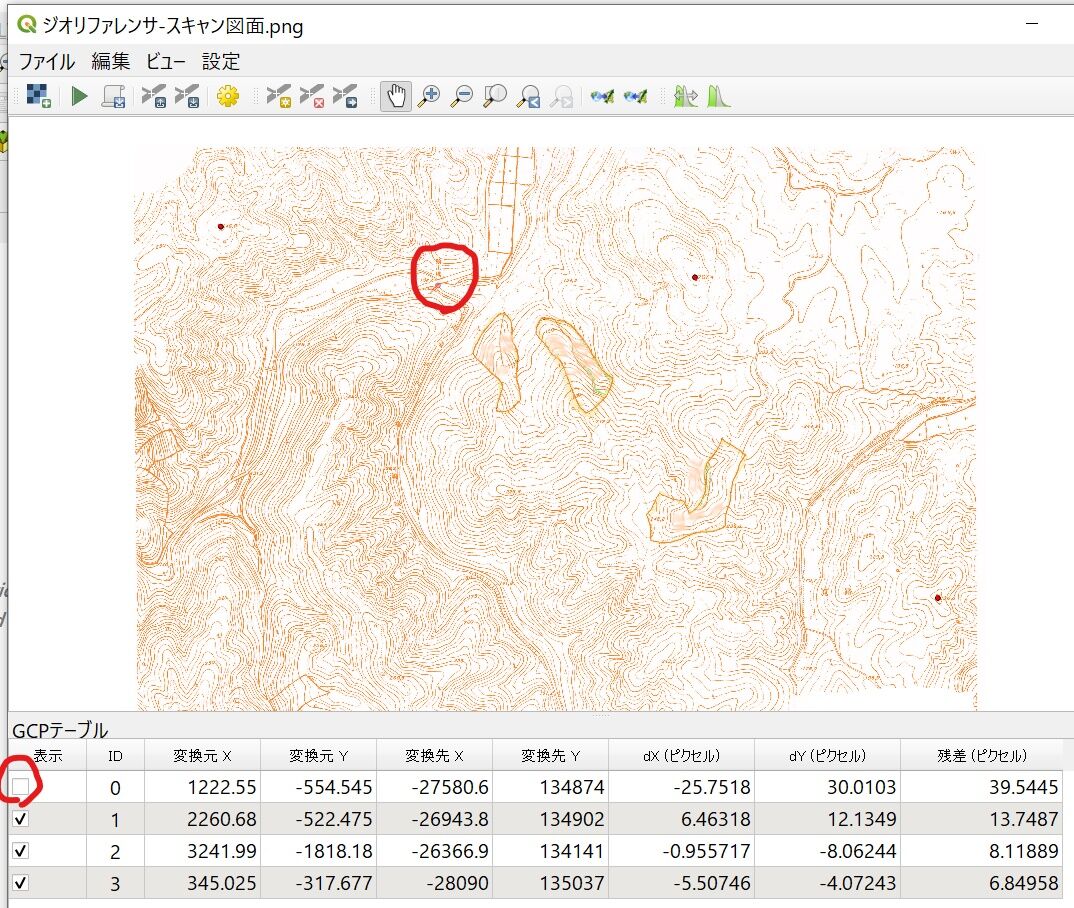This screenshot has height=908, width=1074.
Task: Select the cell with value -25.7518
Action: coord(682,787)
